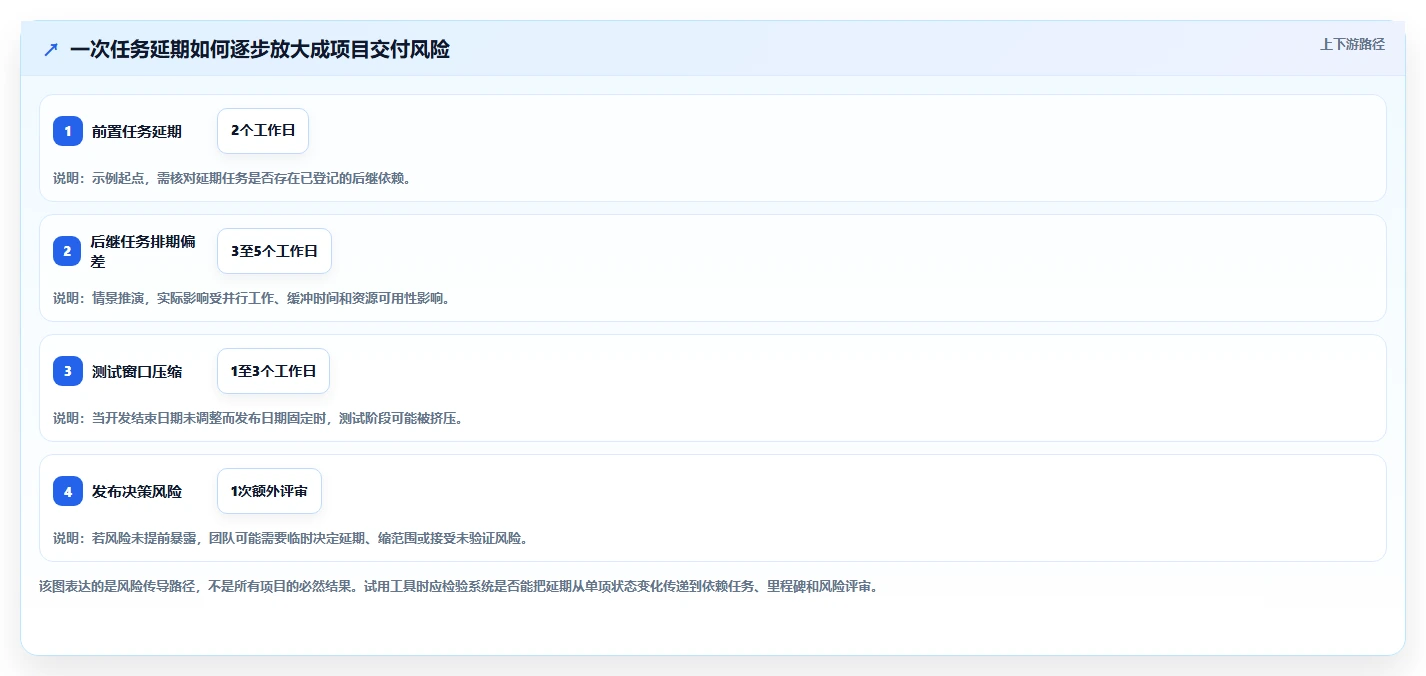1426x676 pixels.
Task: Click the 发布决策风险 step title
Action: [137, 491]
